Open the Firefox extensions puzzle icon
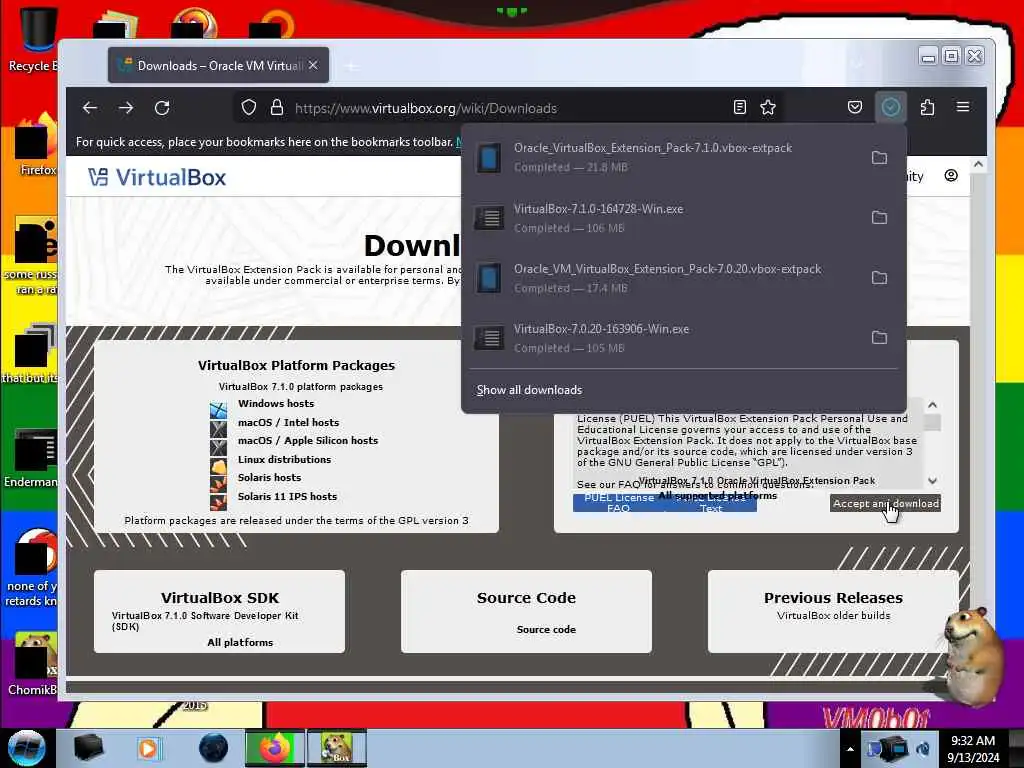This screenshot has width=1024, height=768. (x=927, y=108)
